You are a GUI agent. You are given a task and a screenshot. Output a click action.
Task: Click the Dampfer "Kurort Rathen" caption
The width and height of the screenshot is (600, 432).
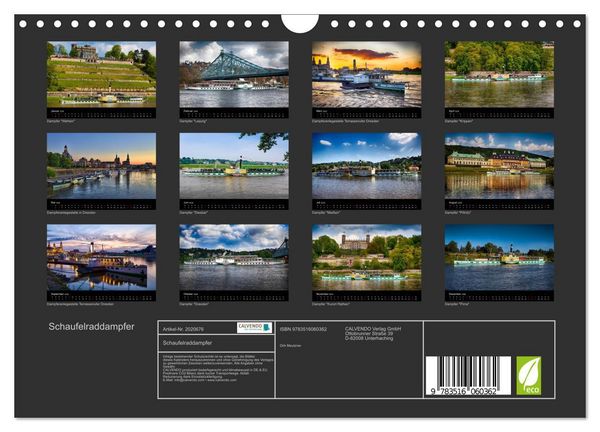[x=331, y=304]
